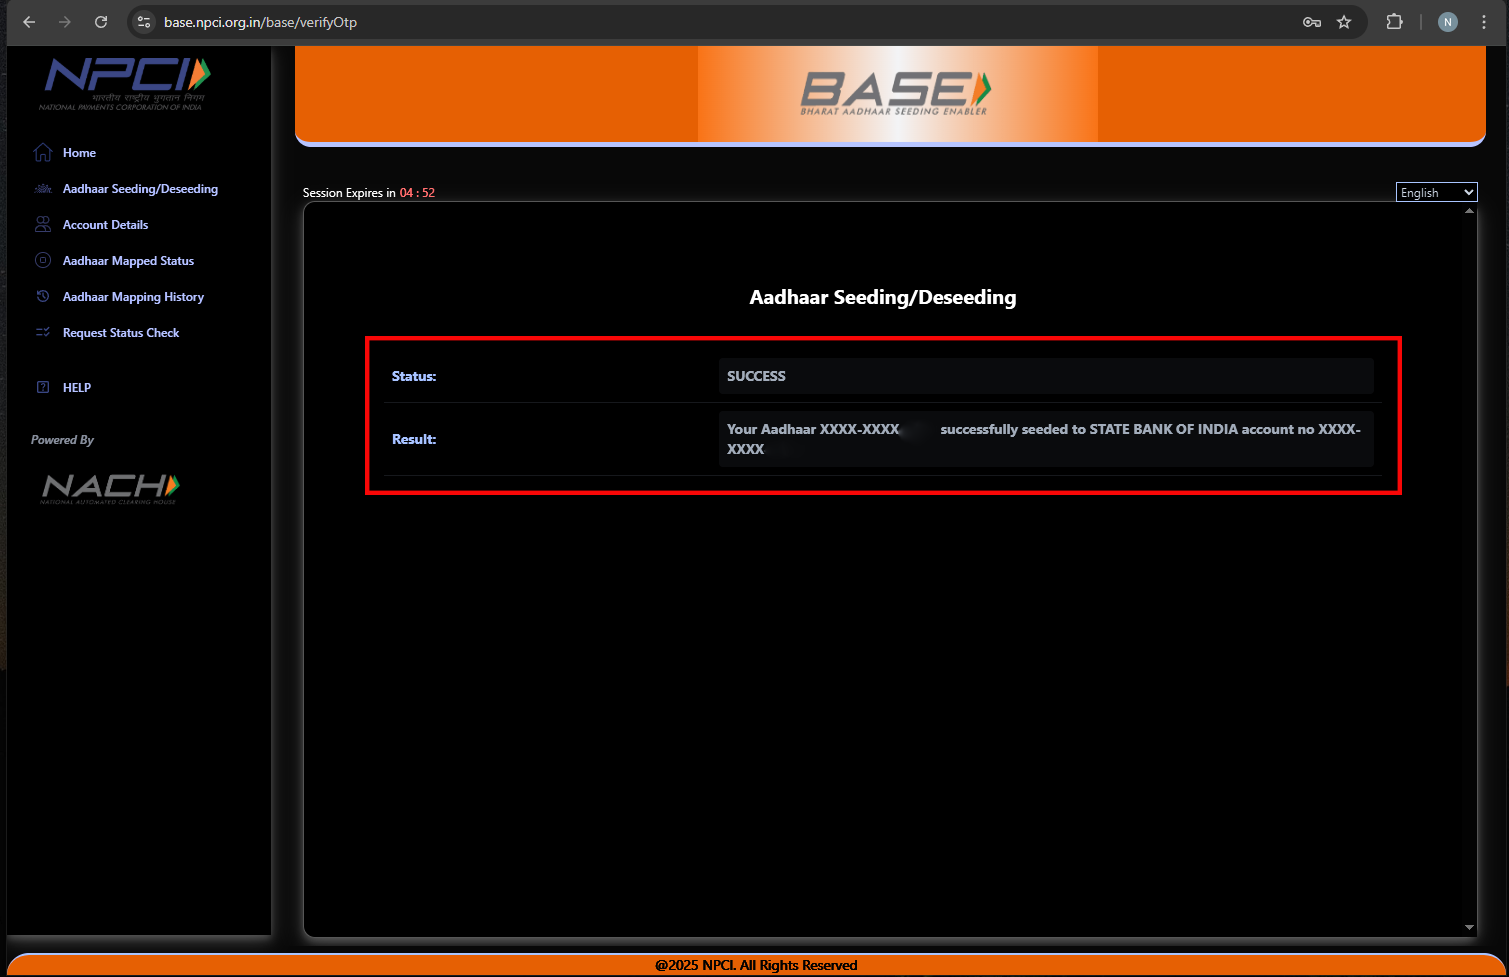Screen dimensions: 1509x977
Task: Click the Account Details people icon
Action: [43, 225]
